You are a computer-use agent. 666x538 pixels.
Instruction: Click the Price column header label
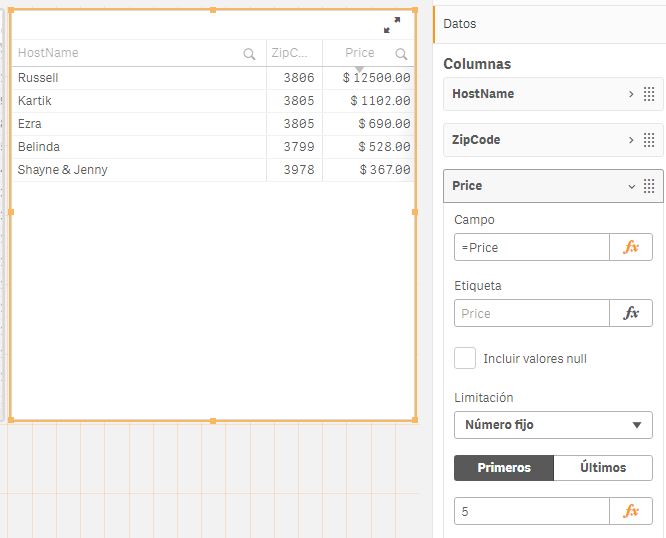click(359, 53)
